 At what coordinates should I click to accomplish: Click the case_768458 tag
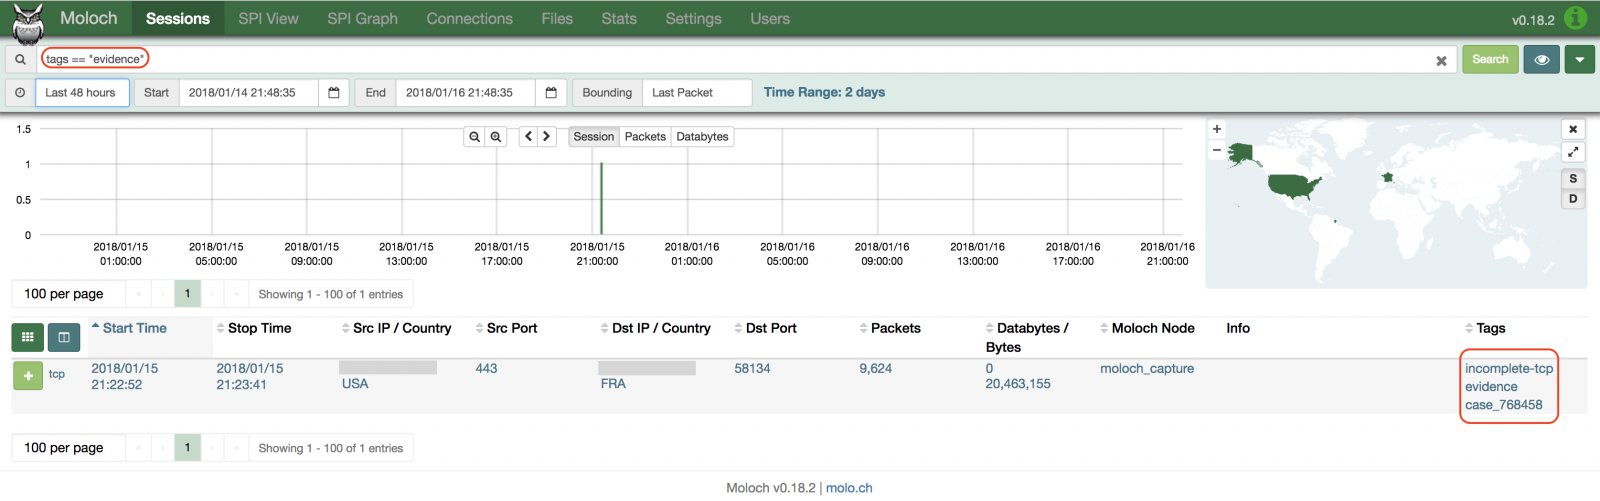point(1504,404)
